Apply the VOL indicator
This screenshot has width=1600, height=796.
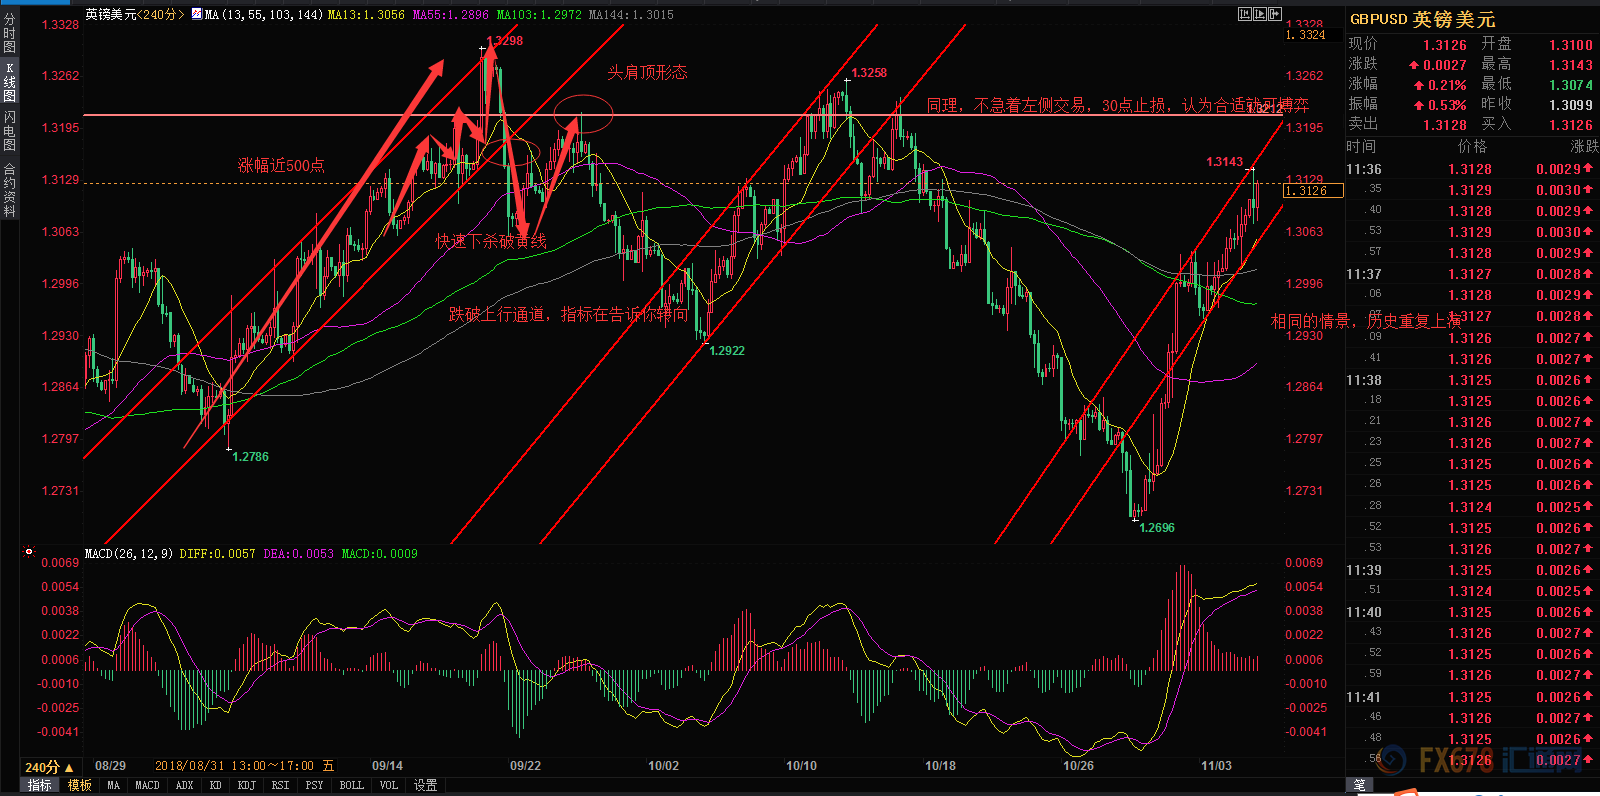[x=388, y=785]
